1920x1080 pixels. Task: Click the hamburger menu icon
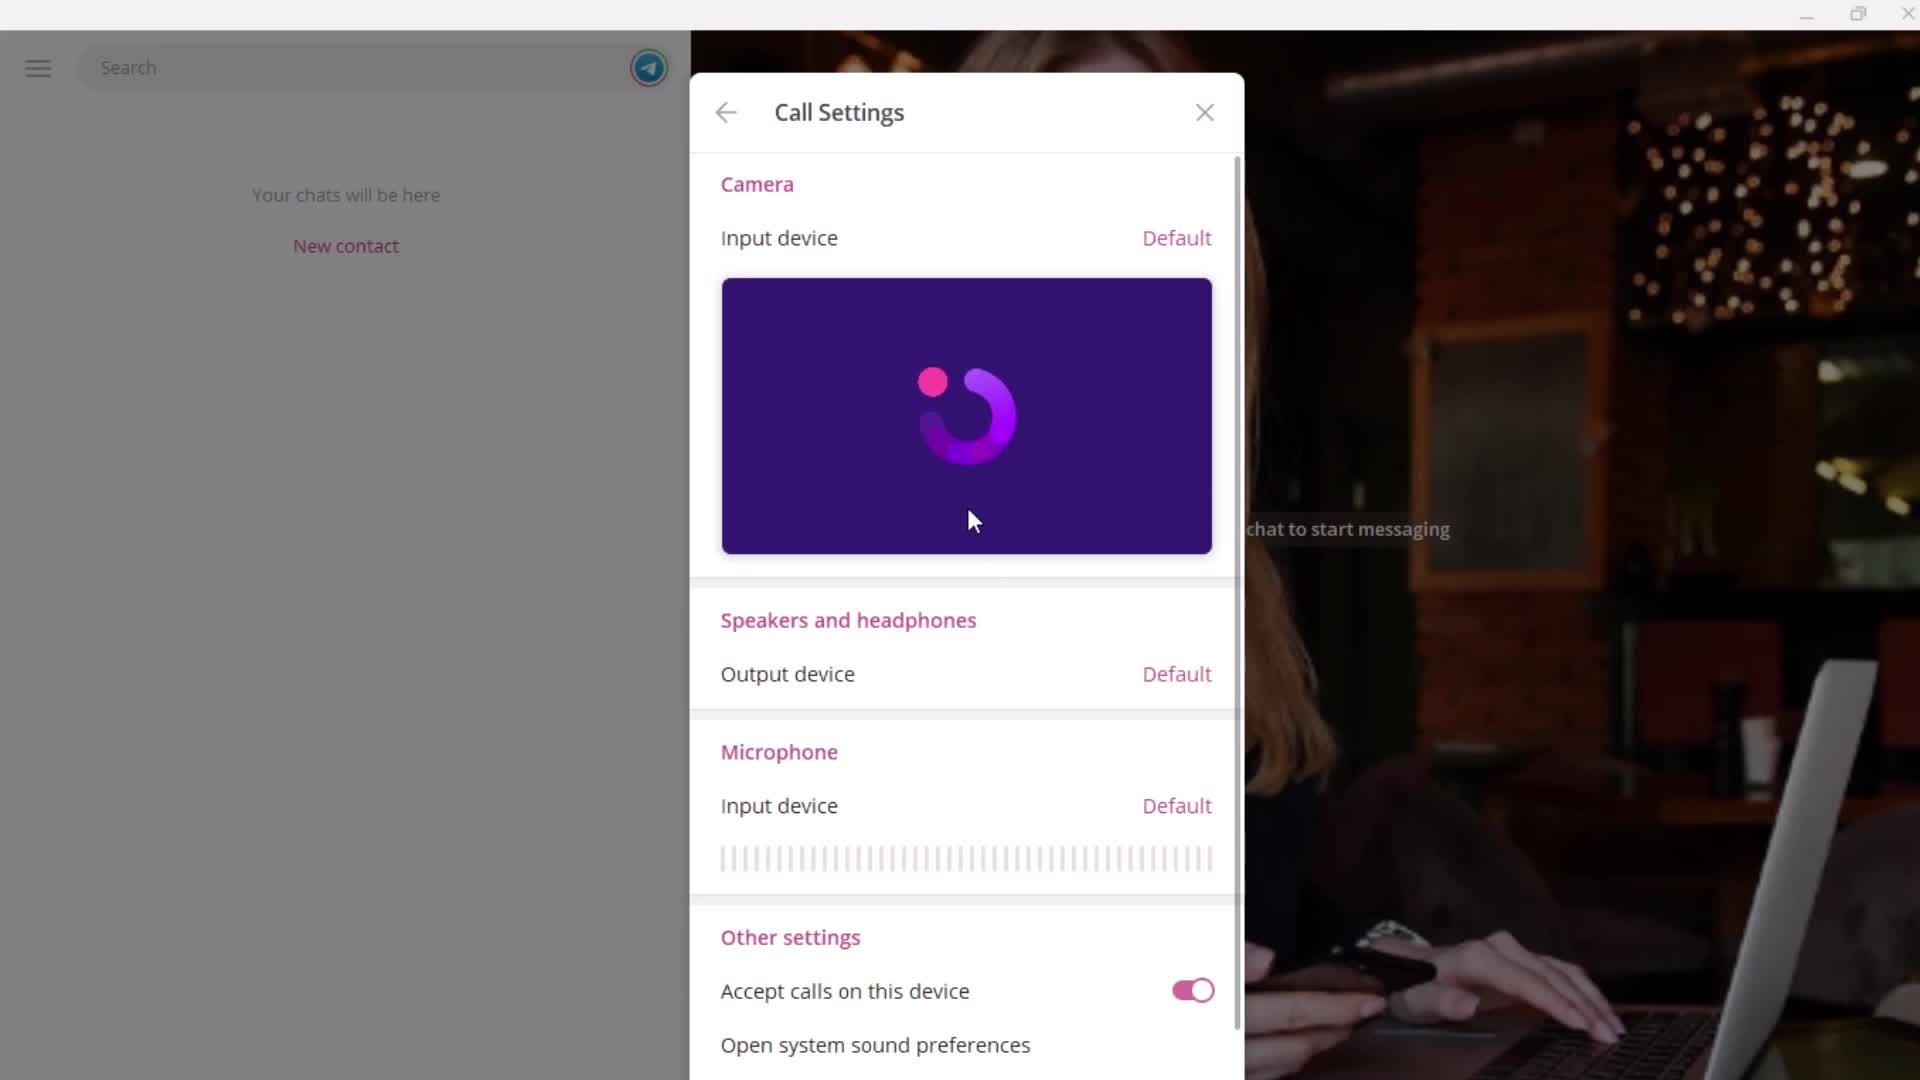(37, 67)
